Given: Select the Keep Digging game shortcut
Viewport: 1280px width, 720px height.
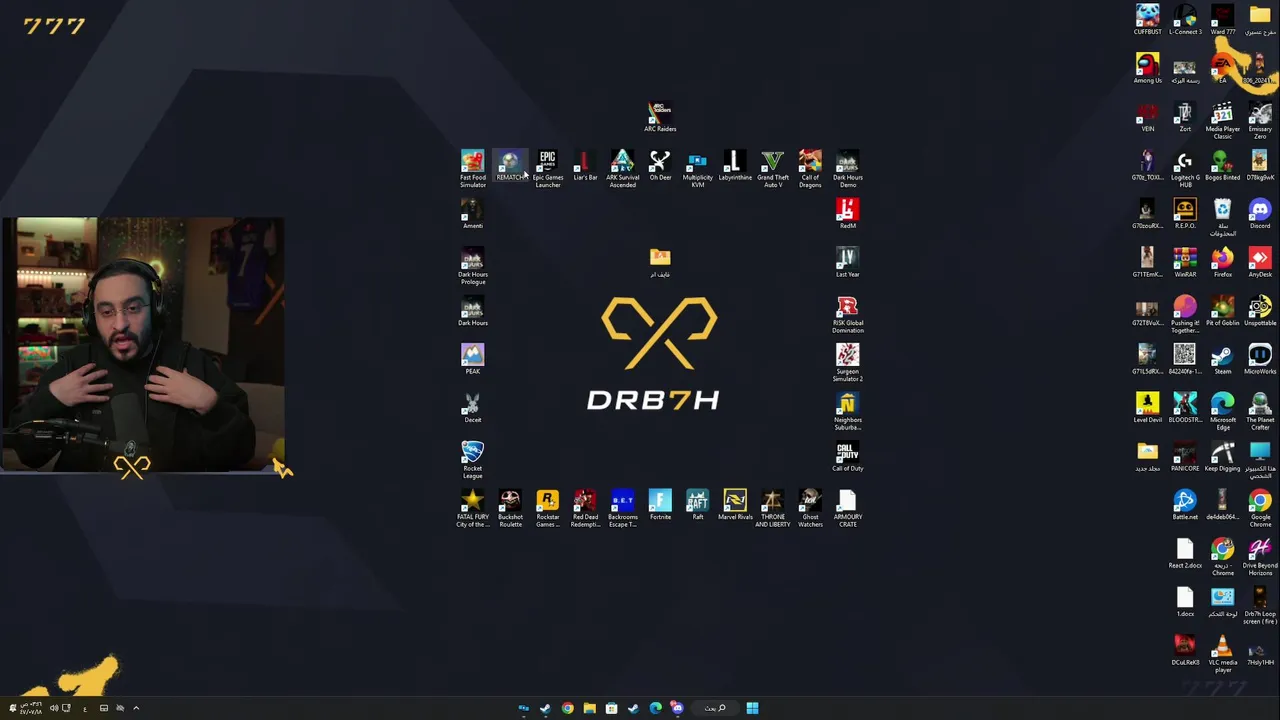Looking at the screenshot, I should tap(1223, 457).
